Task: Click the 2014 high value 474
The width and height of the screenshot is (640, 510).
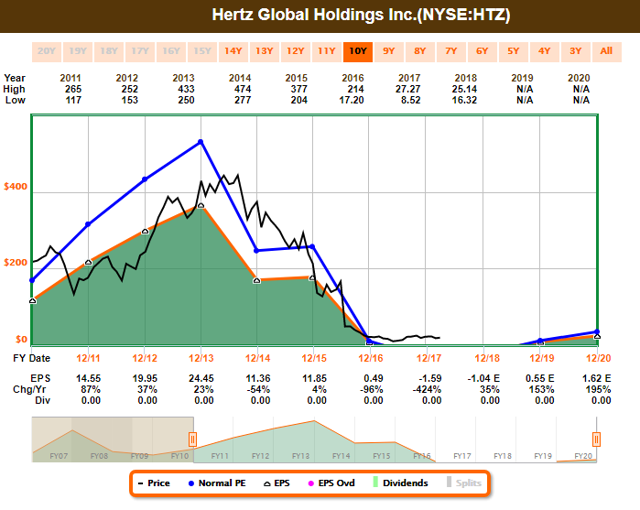Action: click(242, 89)
